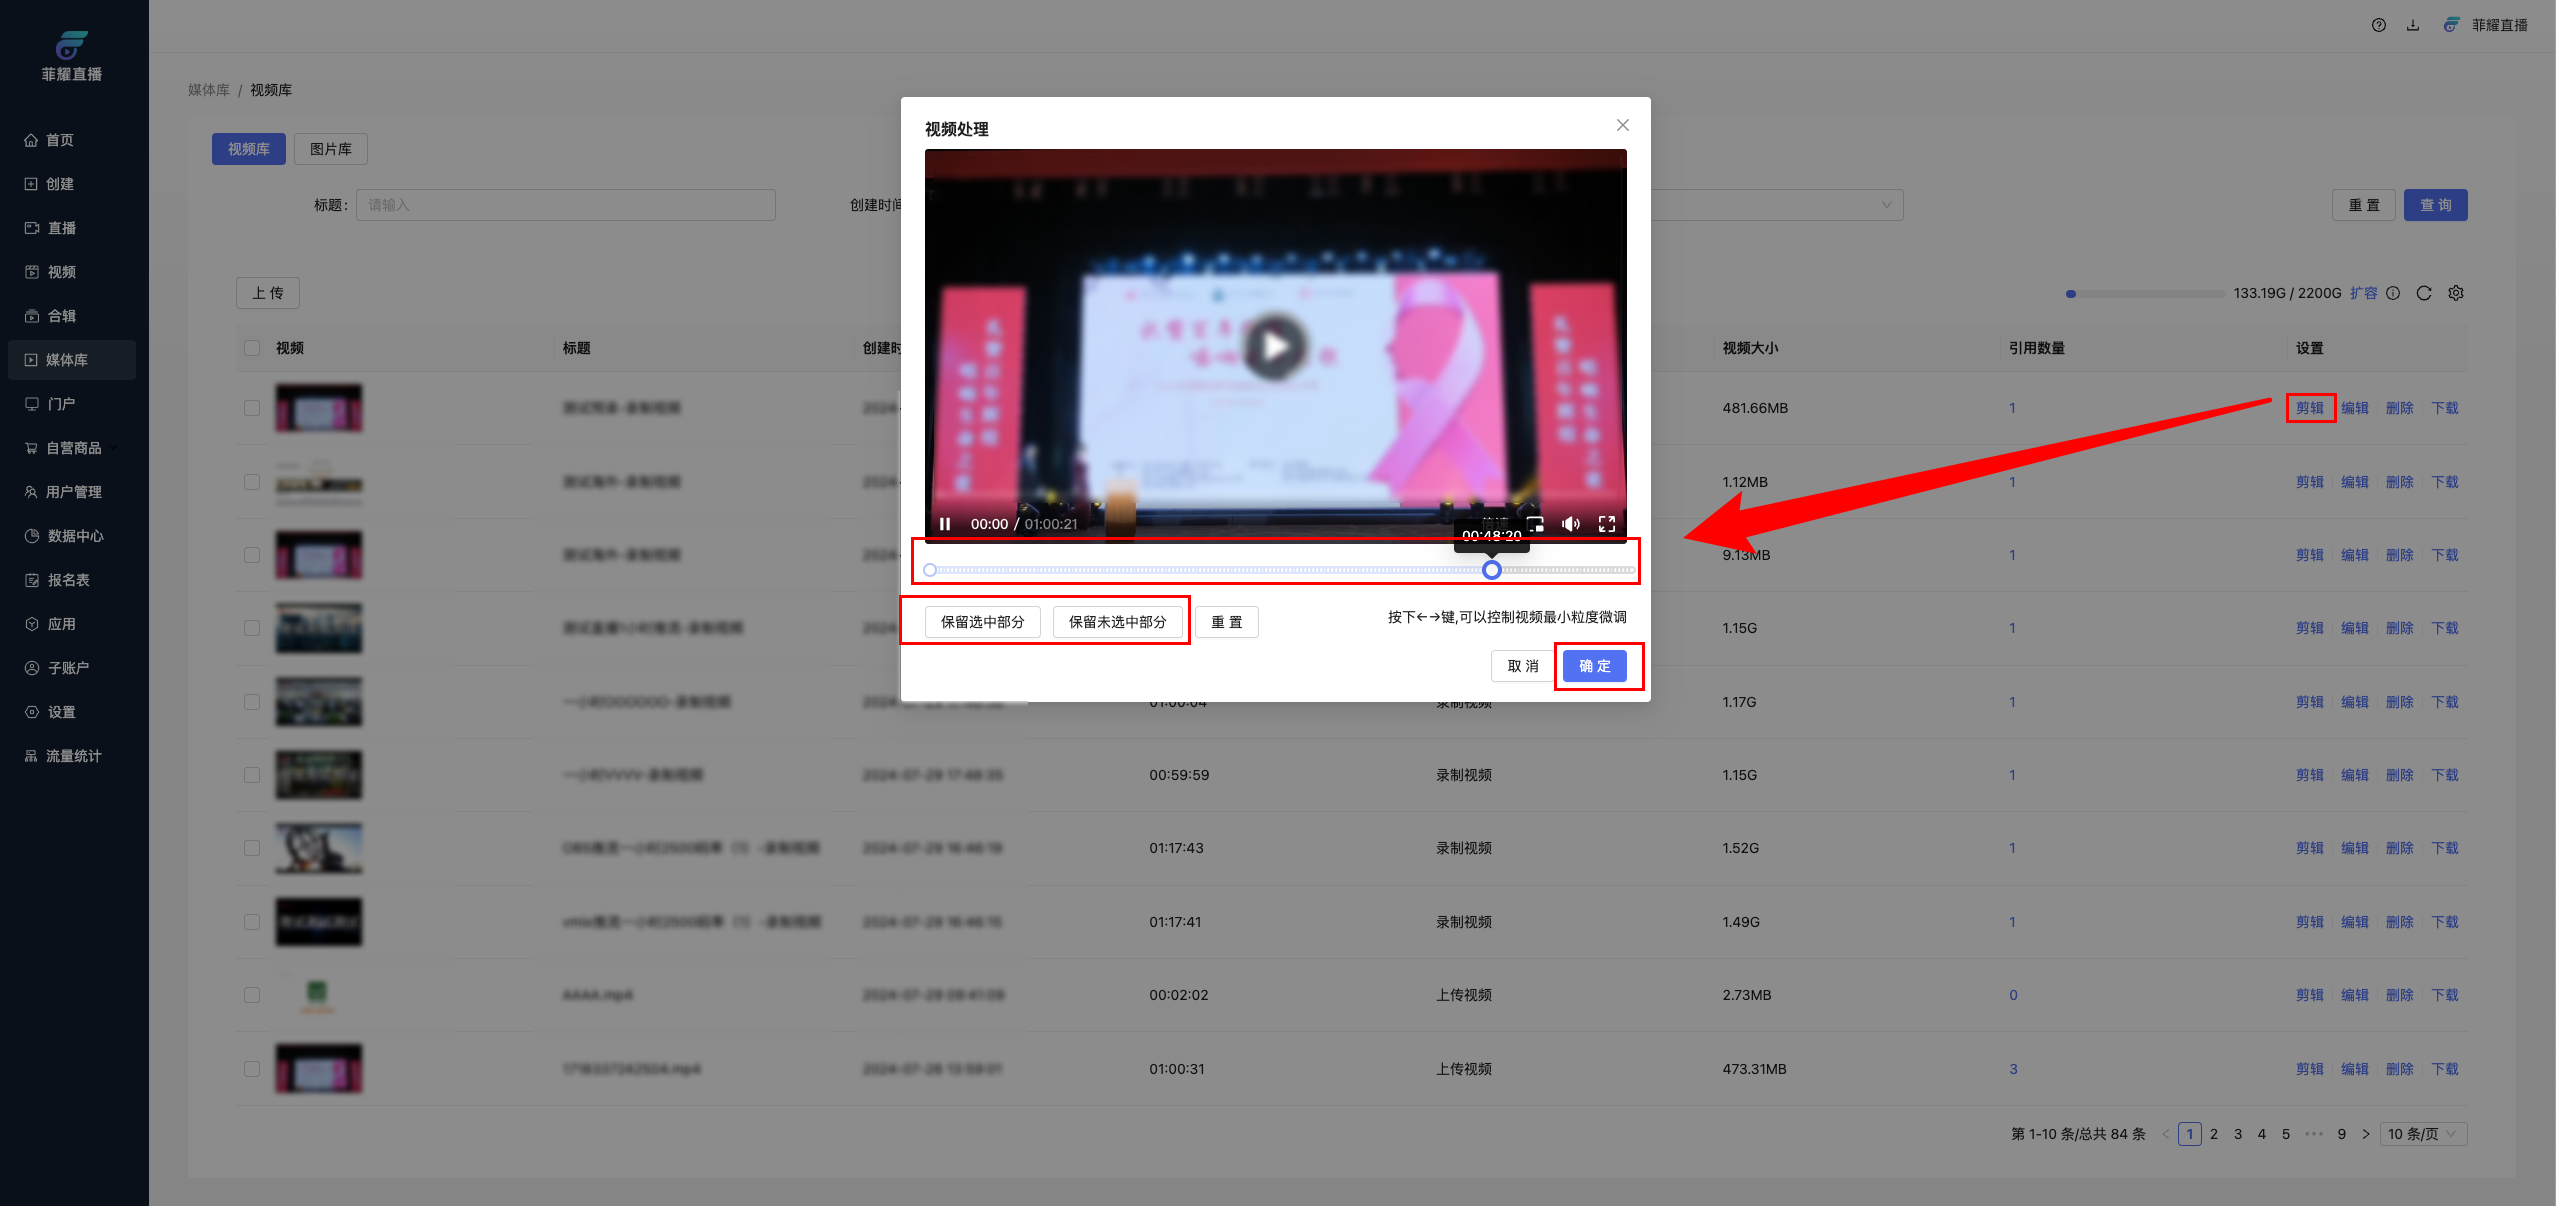Confirm with the 确定 button

pyautogui.click(x=1595, y=666)
